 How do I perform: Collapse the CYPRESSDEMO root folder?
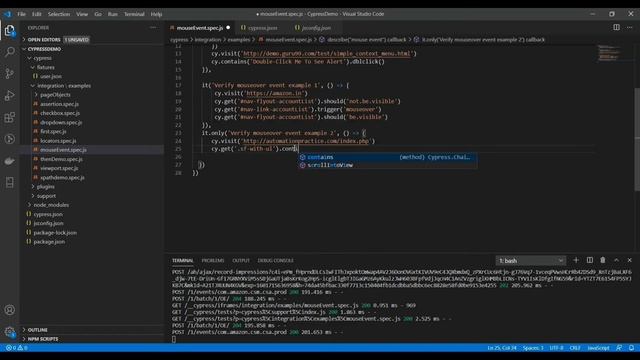44,49
